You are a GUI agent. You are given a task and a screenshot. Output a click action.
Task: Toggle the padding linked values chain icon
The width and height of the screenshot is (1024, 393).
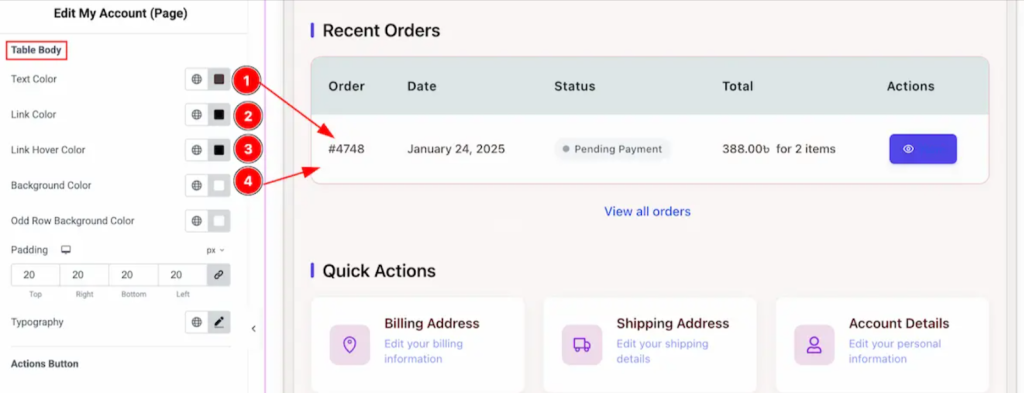[x=219, y=275]
